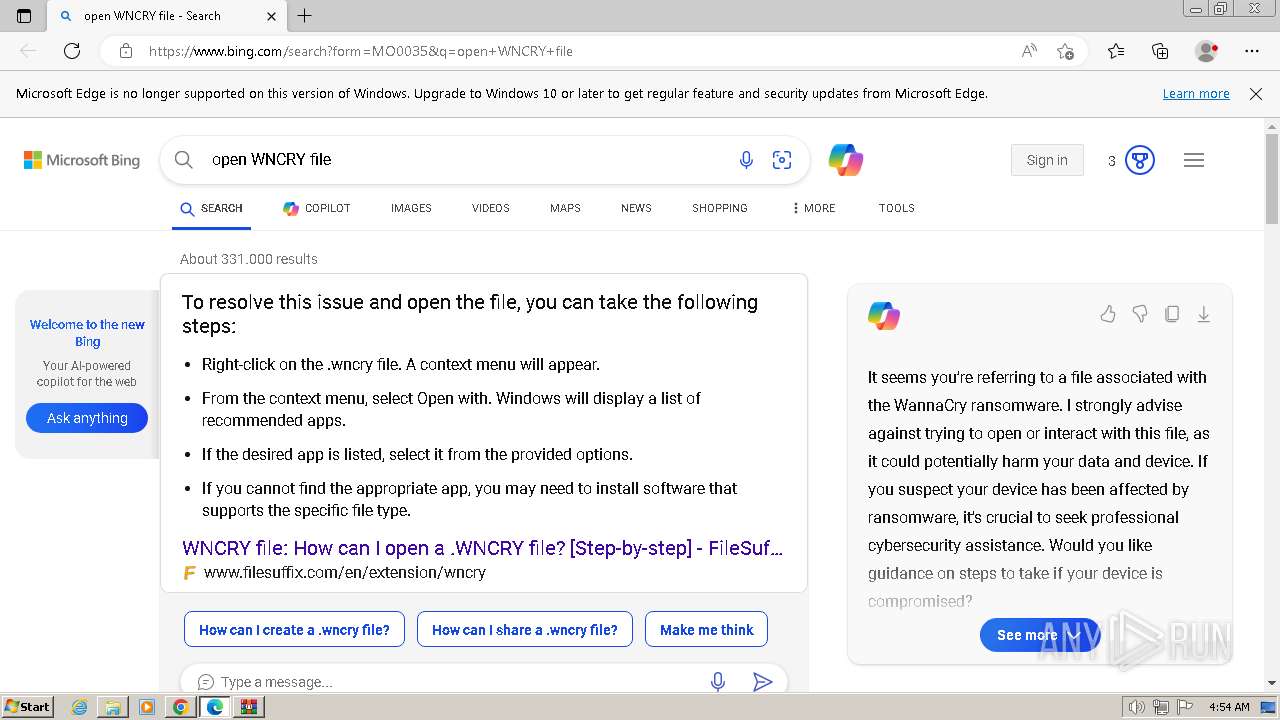Viewport: 1280px width, 720px height.
Task: Click the Edge profile avatar icon
Action: pyautogui.click(x=1206, y=51)
